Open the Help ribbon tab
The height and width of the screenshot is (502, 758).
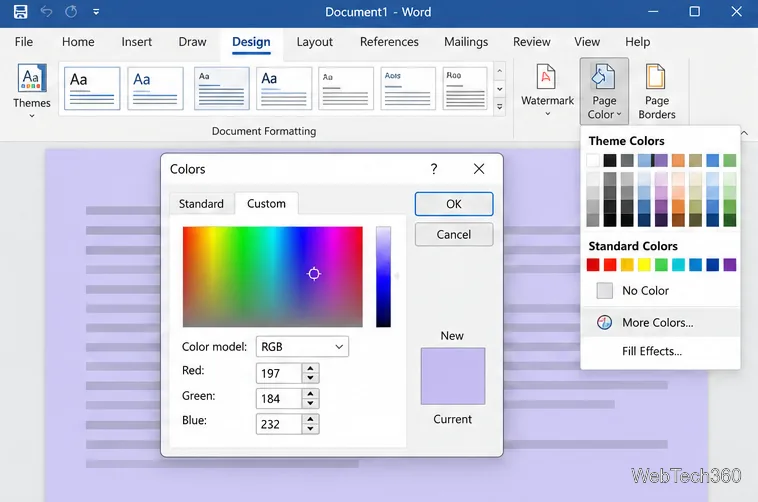[x=637, y=42]
